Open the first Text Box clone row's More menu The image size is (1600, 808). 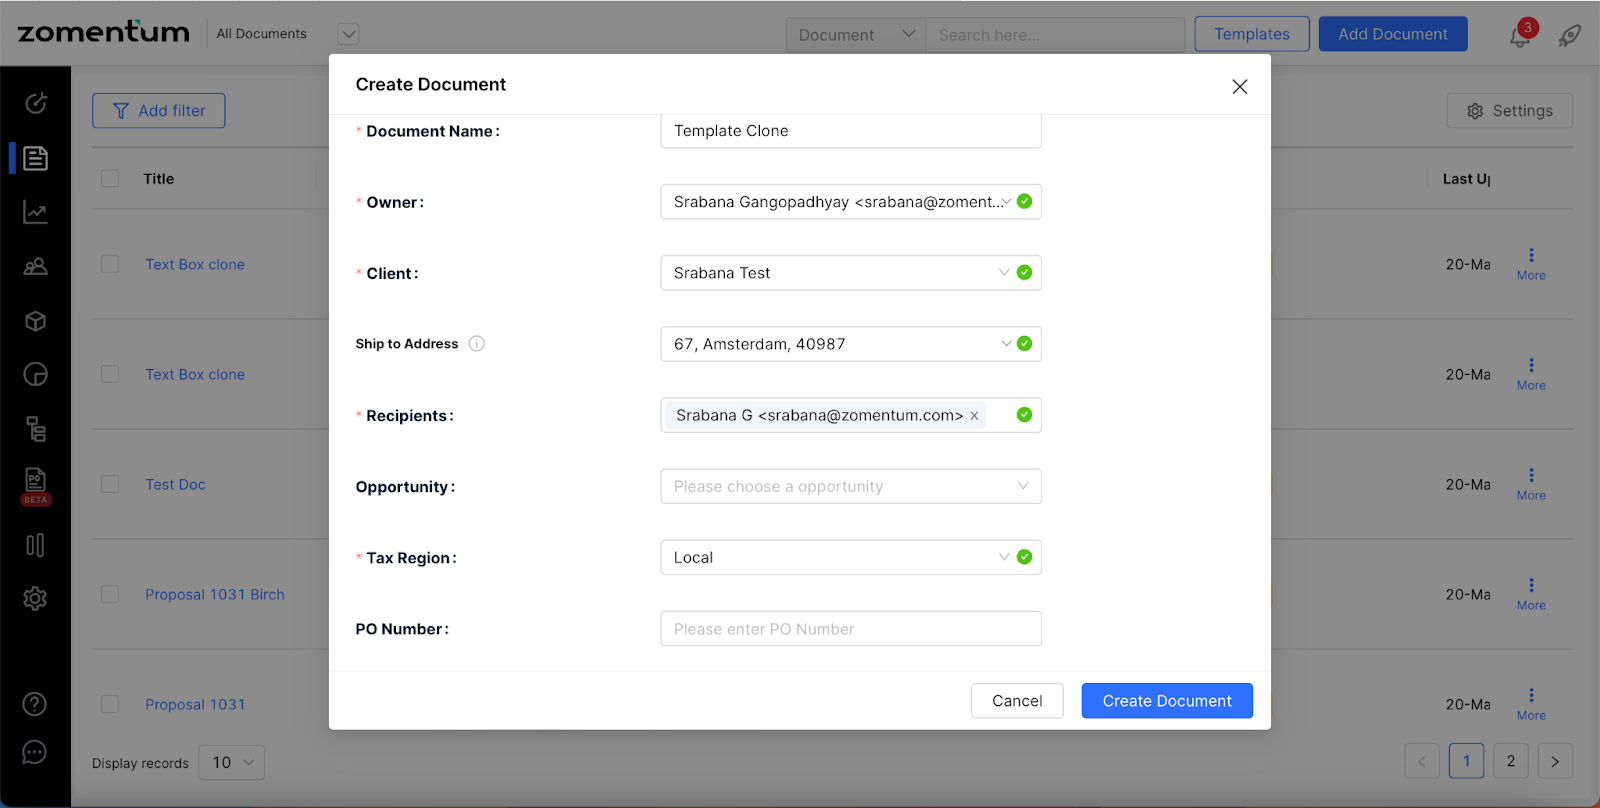coord(1531,264)
